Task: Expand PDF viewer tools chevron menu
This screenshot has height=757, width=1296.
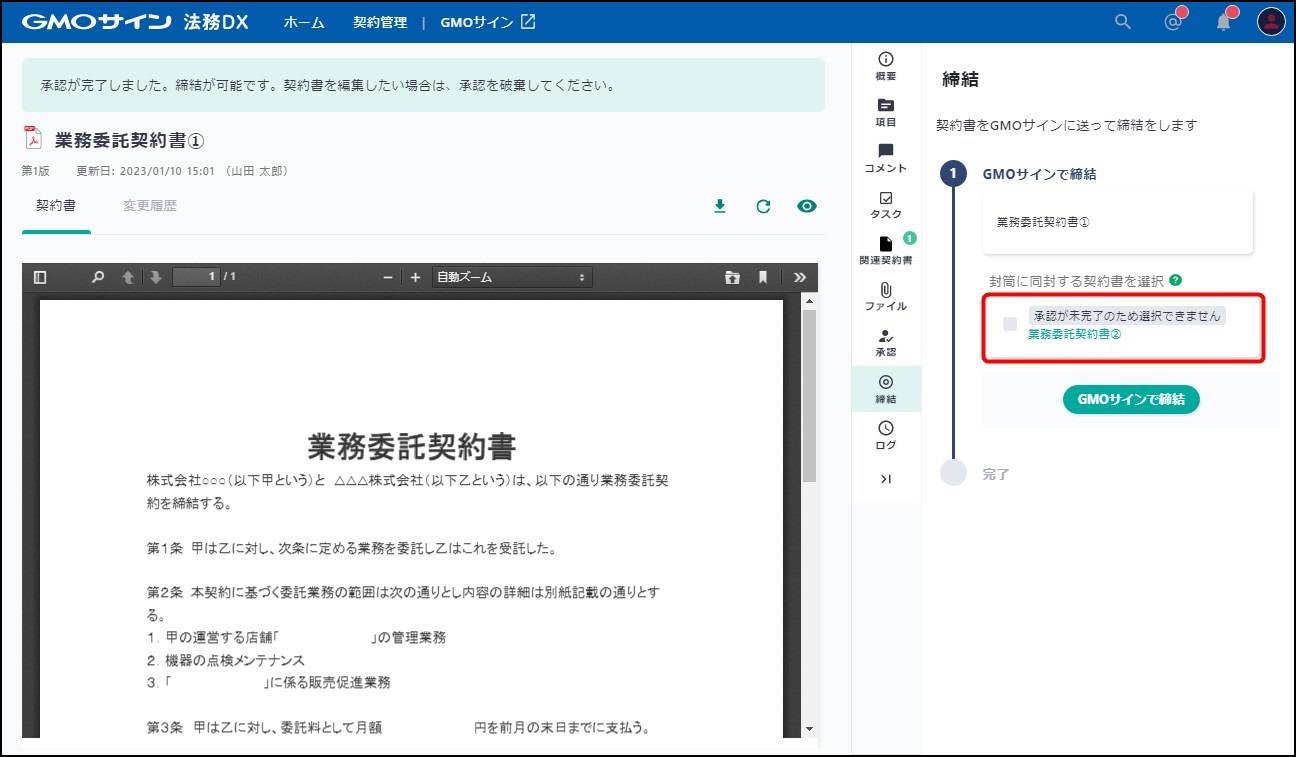Action: coord(799,277)
